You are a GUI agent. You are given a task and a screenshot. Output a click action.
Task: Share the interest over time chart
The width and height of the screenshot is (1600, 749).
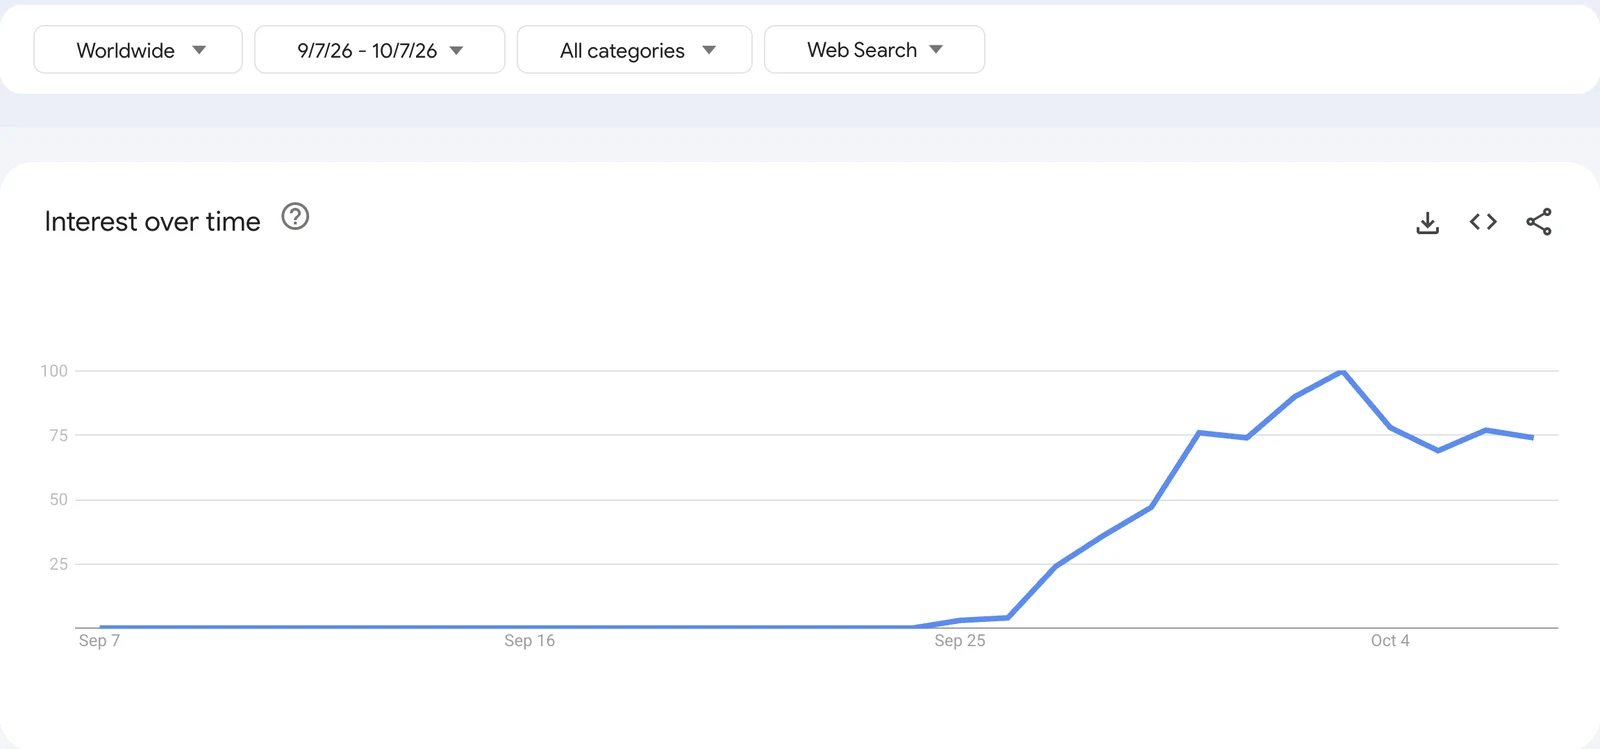(1539, 222)
